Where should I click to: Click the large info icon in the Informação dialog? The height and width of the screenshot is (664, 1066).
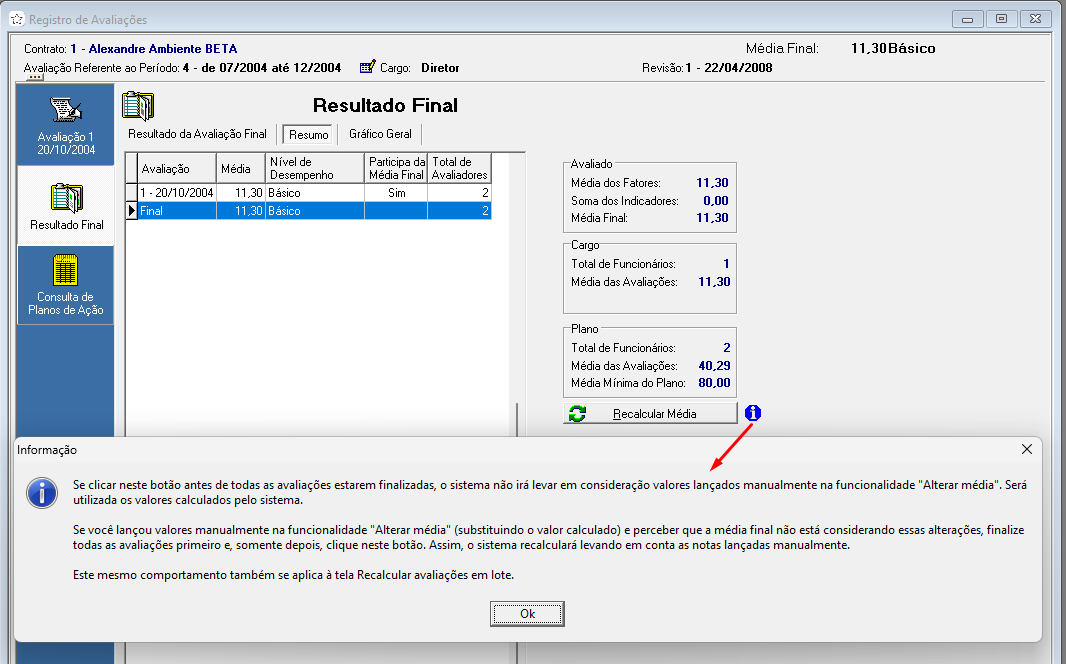[x=41, y=492]
